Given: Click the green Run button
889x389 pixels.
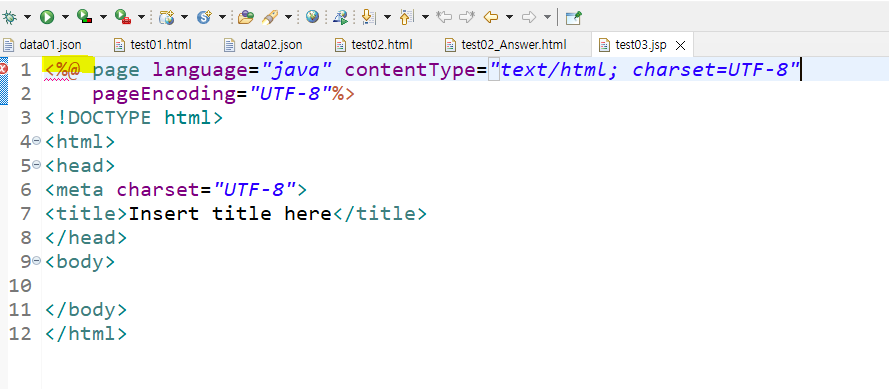Looking at the screenshot, I should click(x=47, y=17).
